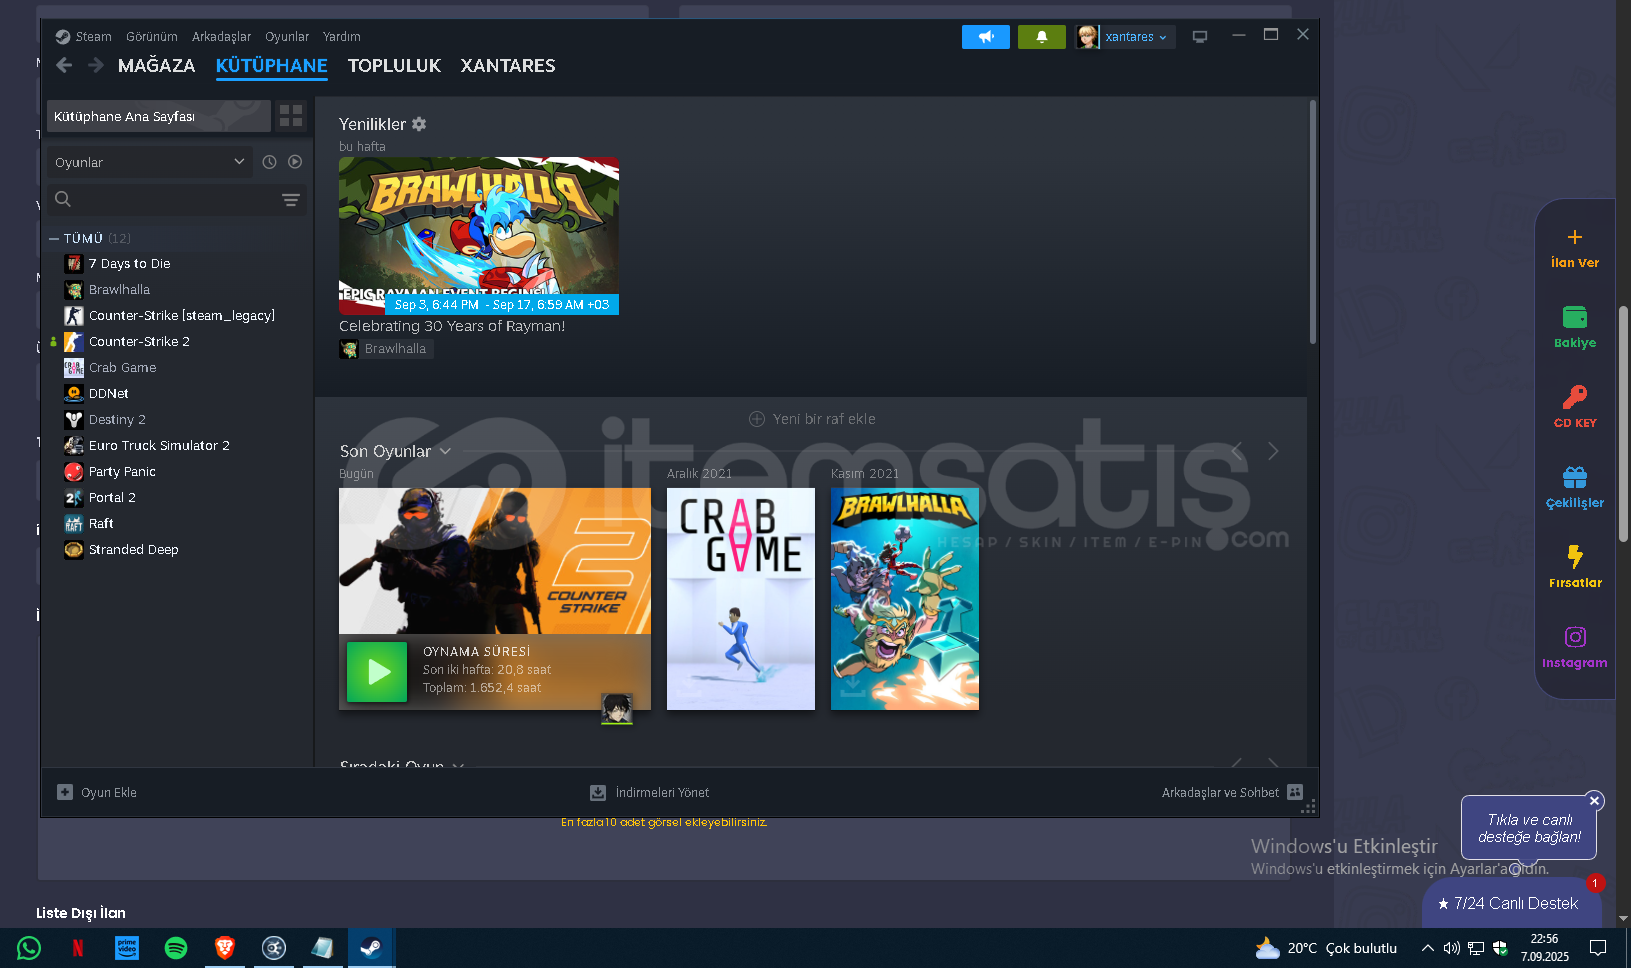1631x968 pixels.
Task: Open Brave browser from the taskbar
Action: 225,948
